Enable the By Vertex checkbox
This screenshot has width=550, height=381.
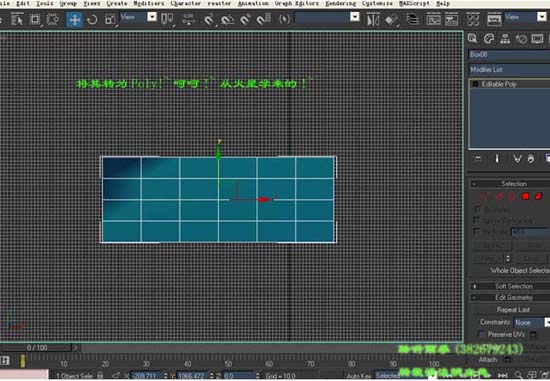point(476,210)
